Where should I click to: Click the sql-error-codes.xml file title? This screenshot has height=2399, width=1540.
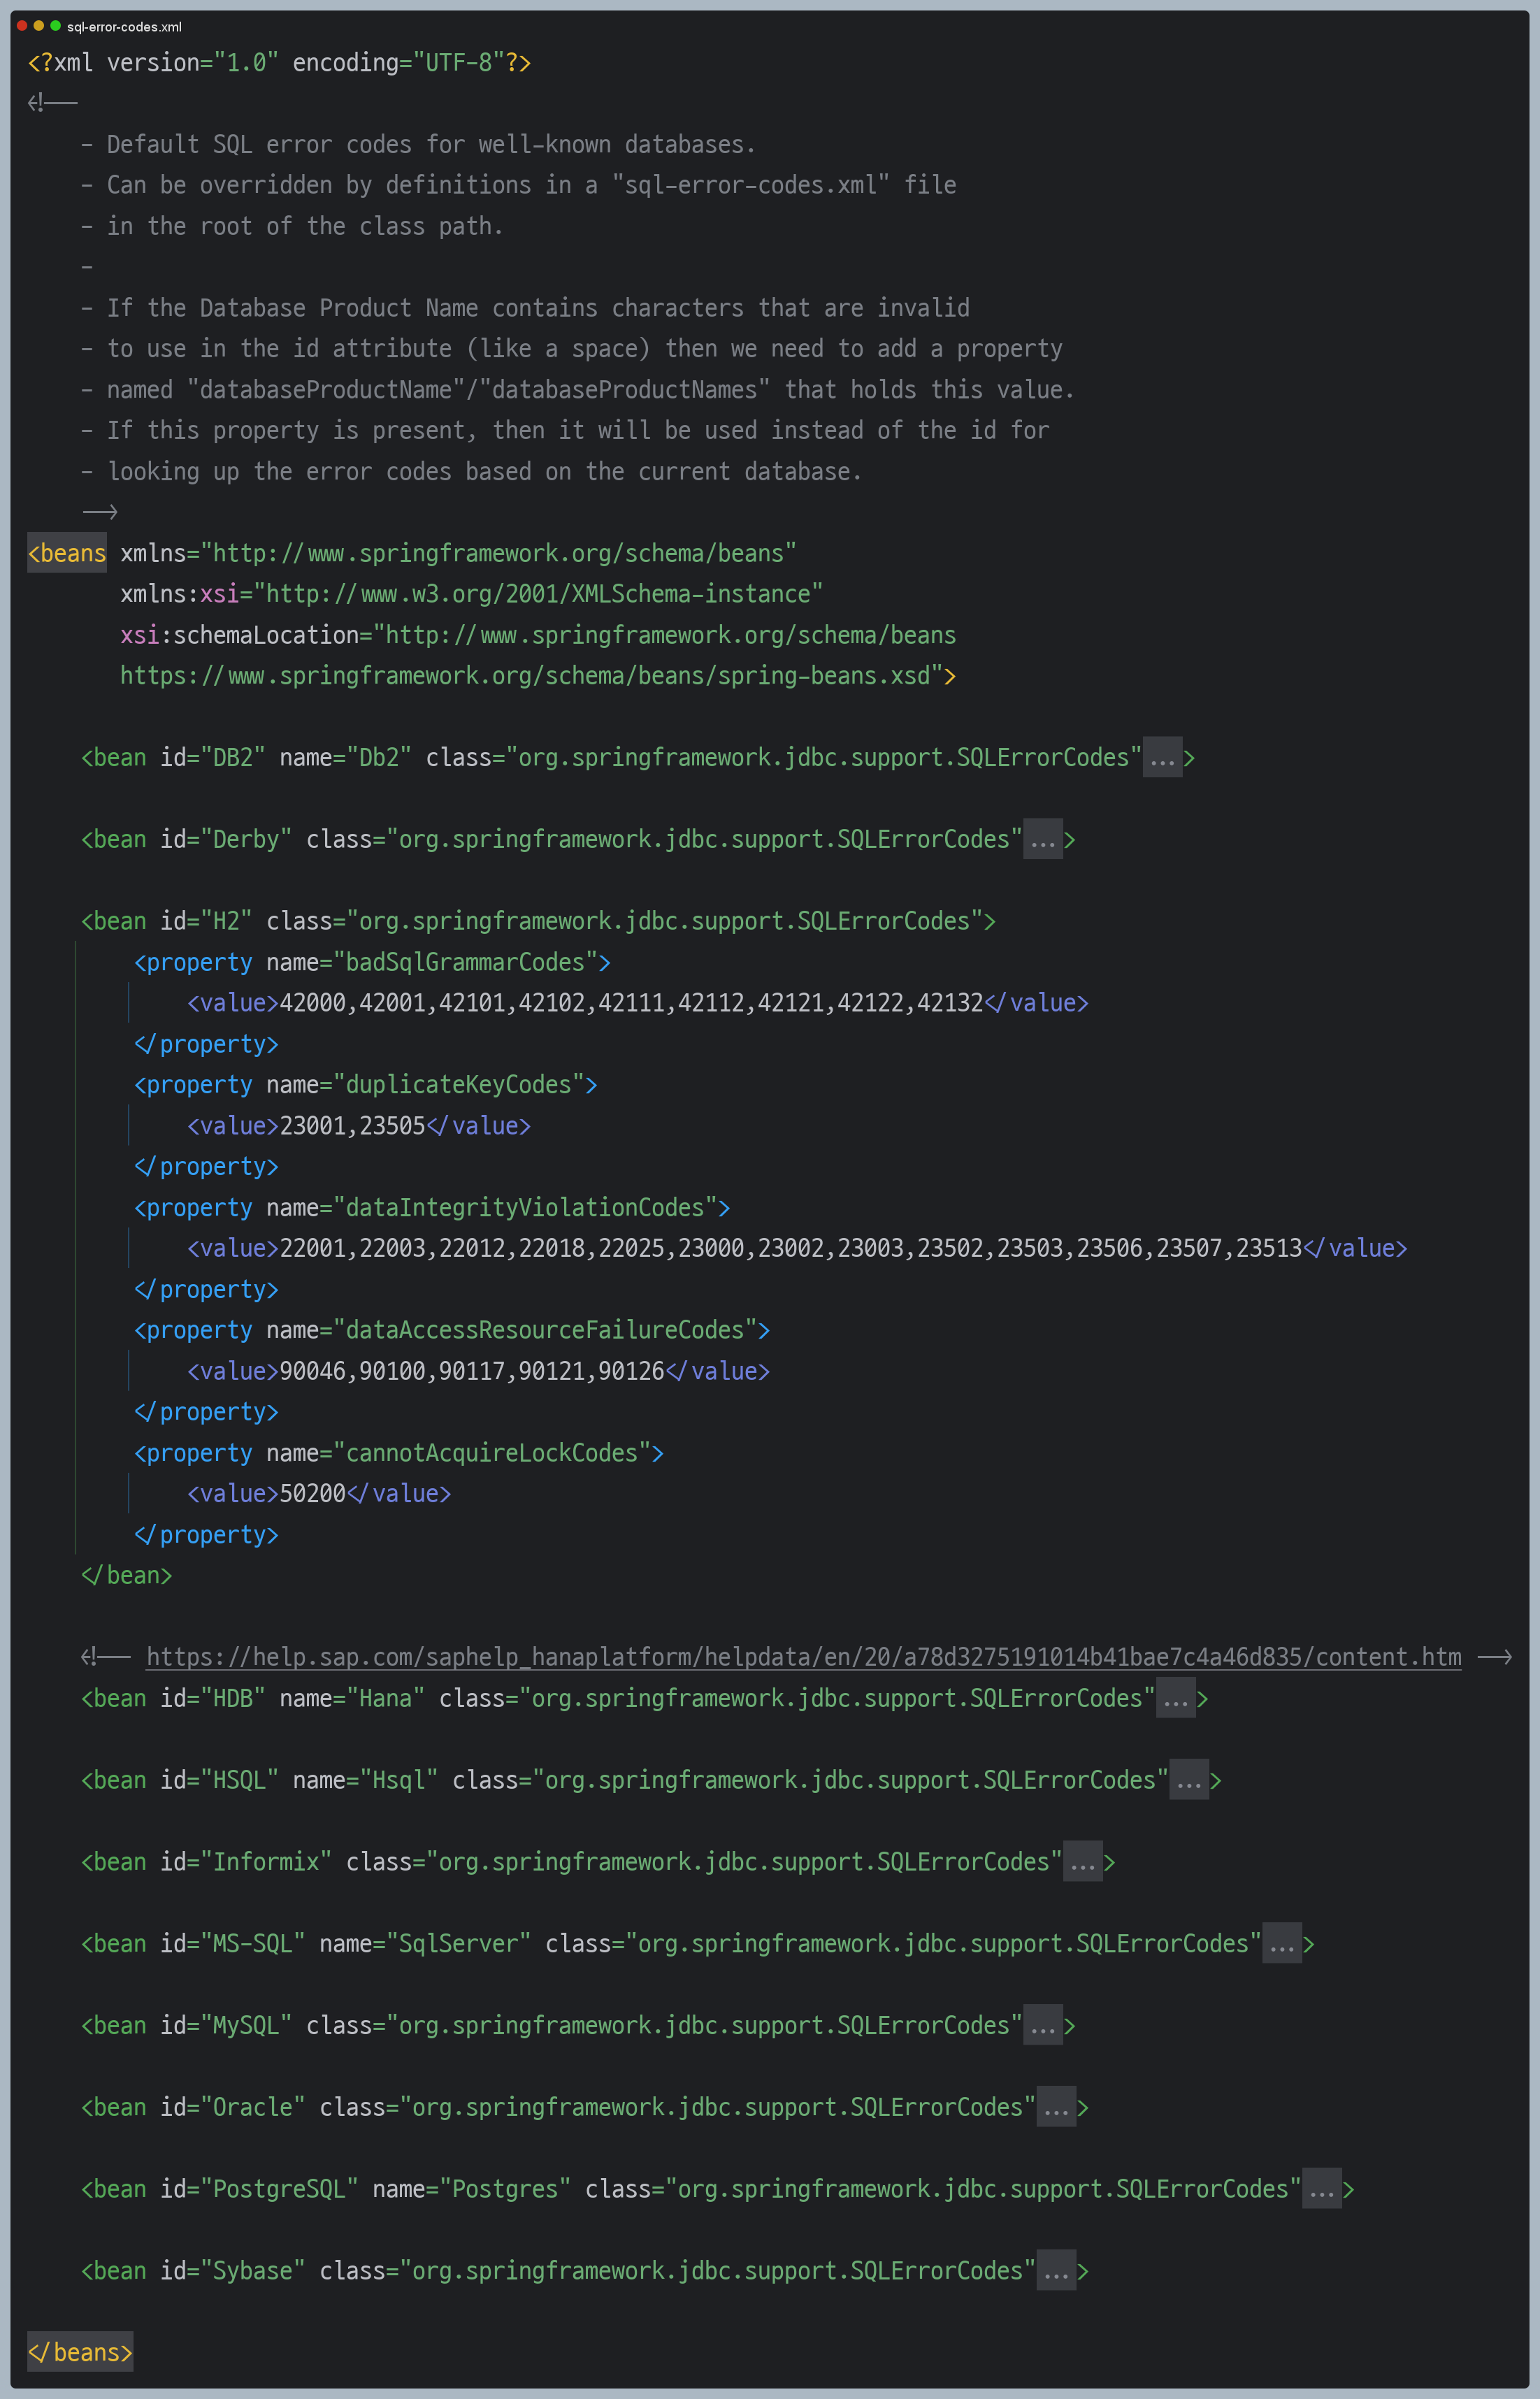tap(124, 27)
